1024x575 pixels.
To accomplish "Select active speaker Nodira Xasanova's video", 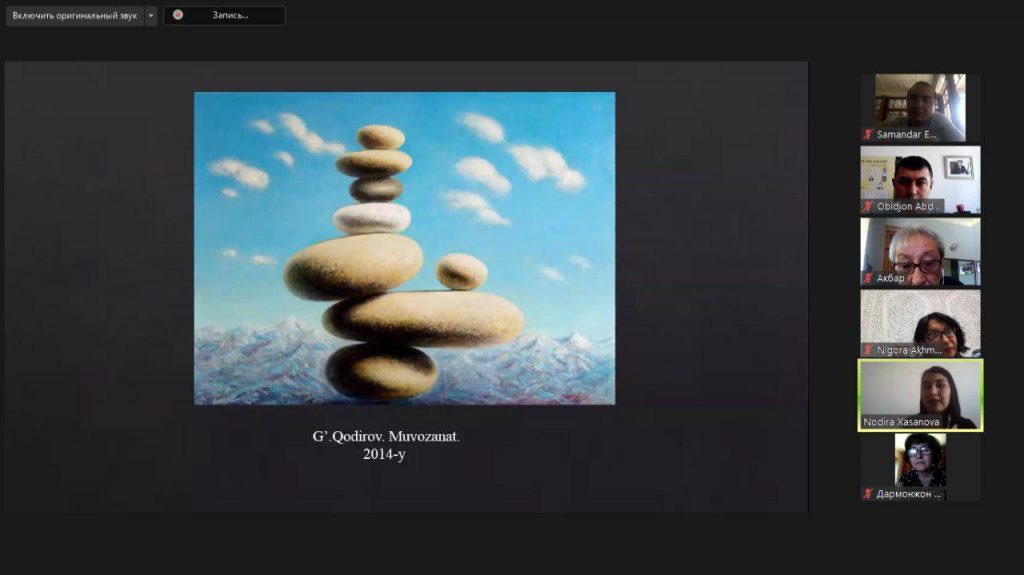I will pos(920,388).
